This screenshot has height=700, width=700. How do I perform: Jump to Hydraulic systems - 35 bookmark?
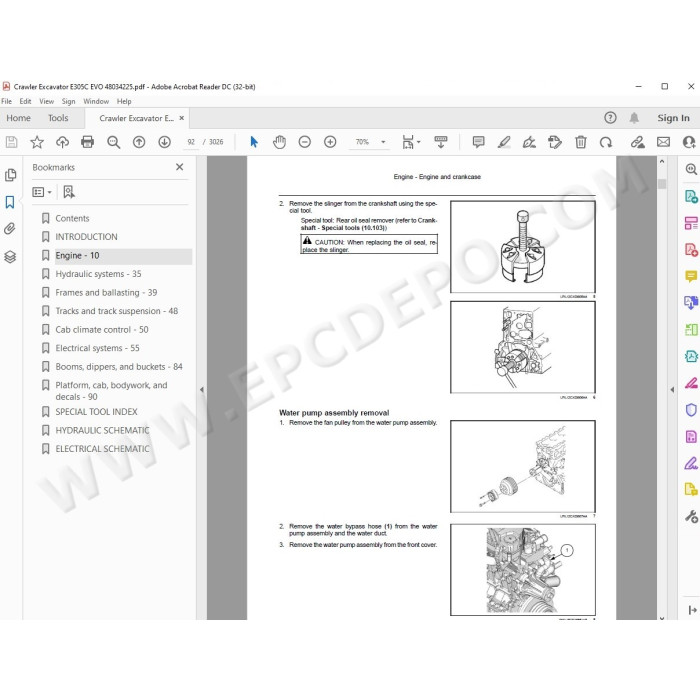pos(98,274)
